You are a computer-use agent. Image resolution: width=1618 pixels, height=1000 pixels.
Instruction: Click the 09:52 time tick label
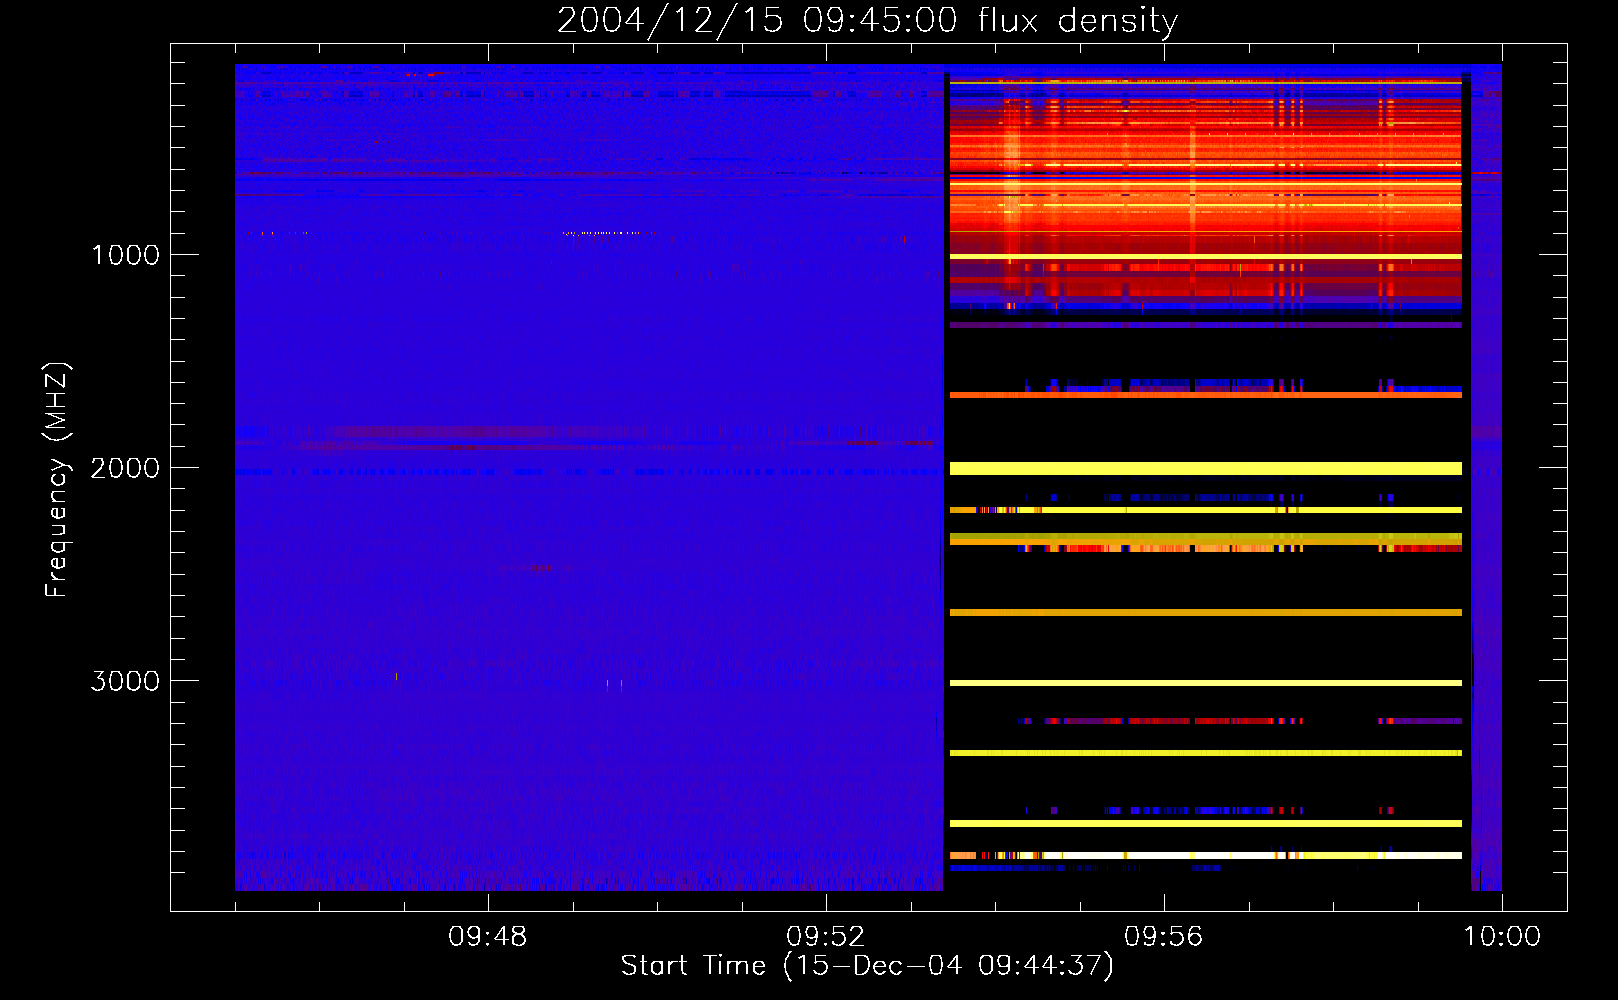(x=826, y=937)
